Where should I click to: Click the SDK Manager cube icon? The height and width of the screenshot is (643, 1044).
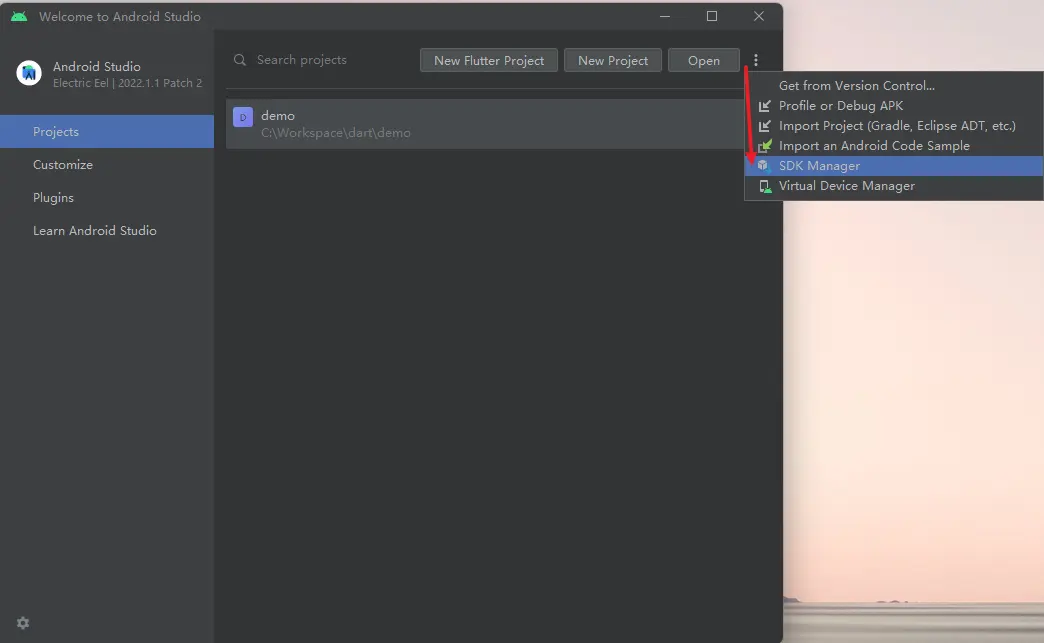tap(764, 166)
